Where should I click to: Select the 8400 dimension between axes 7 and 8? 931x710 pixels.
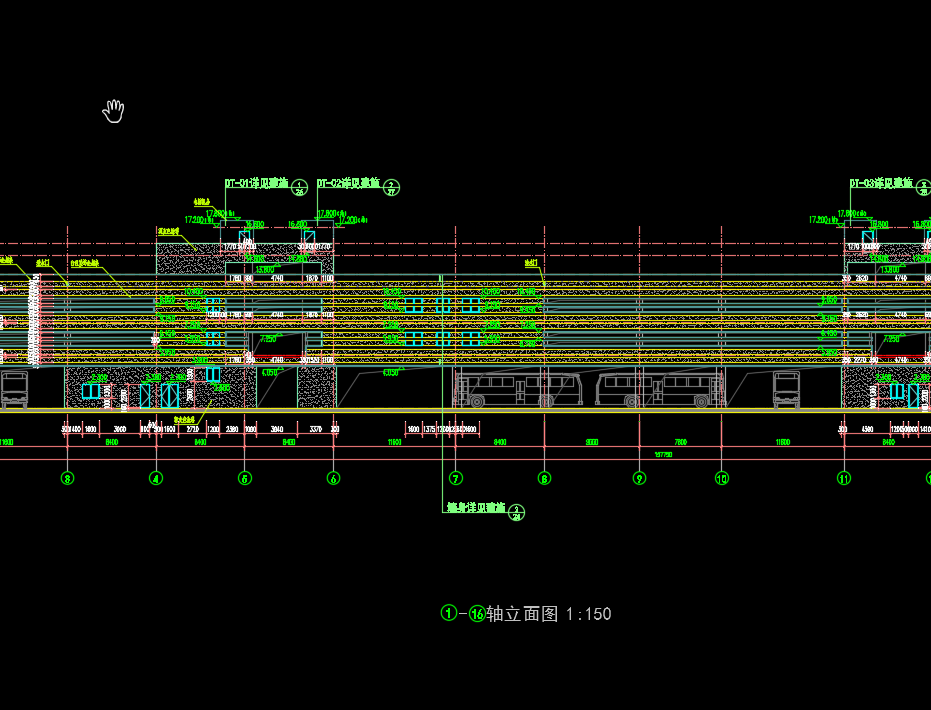500,442
